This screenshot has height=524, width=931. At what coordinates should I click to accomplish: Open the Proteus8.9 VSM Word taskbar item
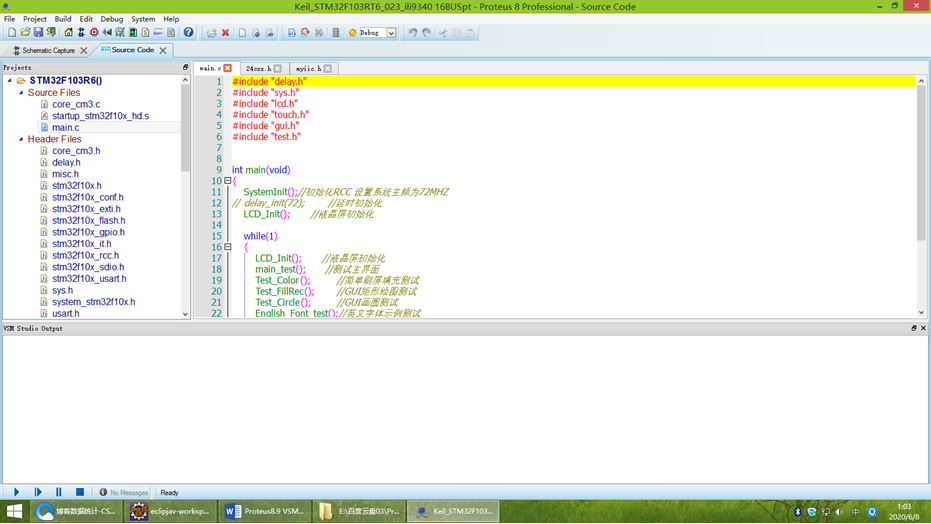coord(265,511)
